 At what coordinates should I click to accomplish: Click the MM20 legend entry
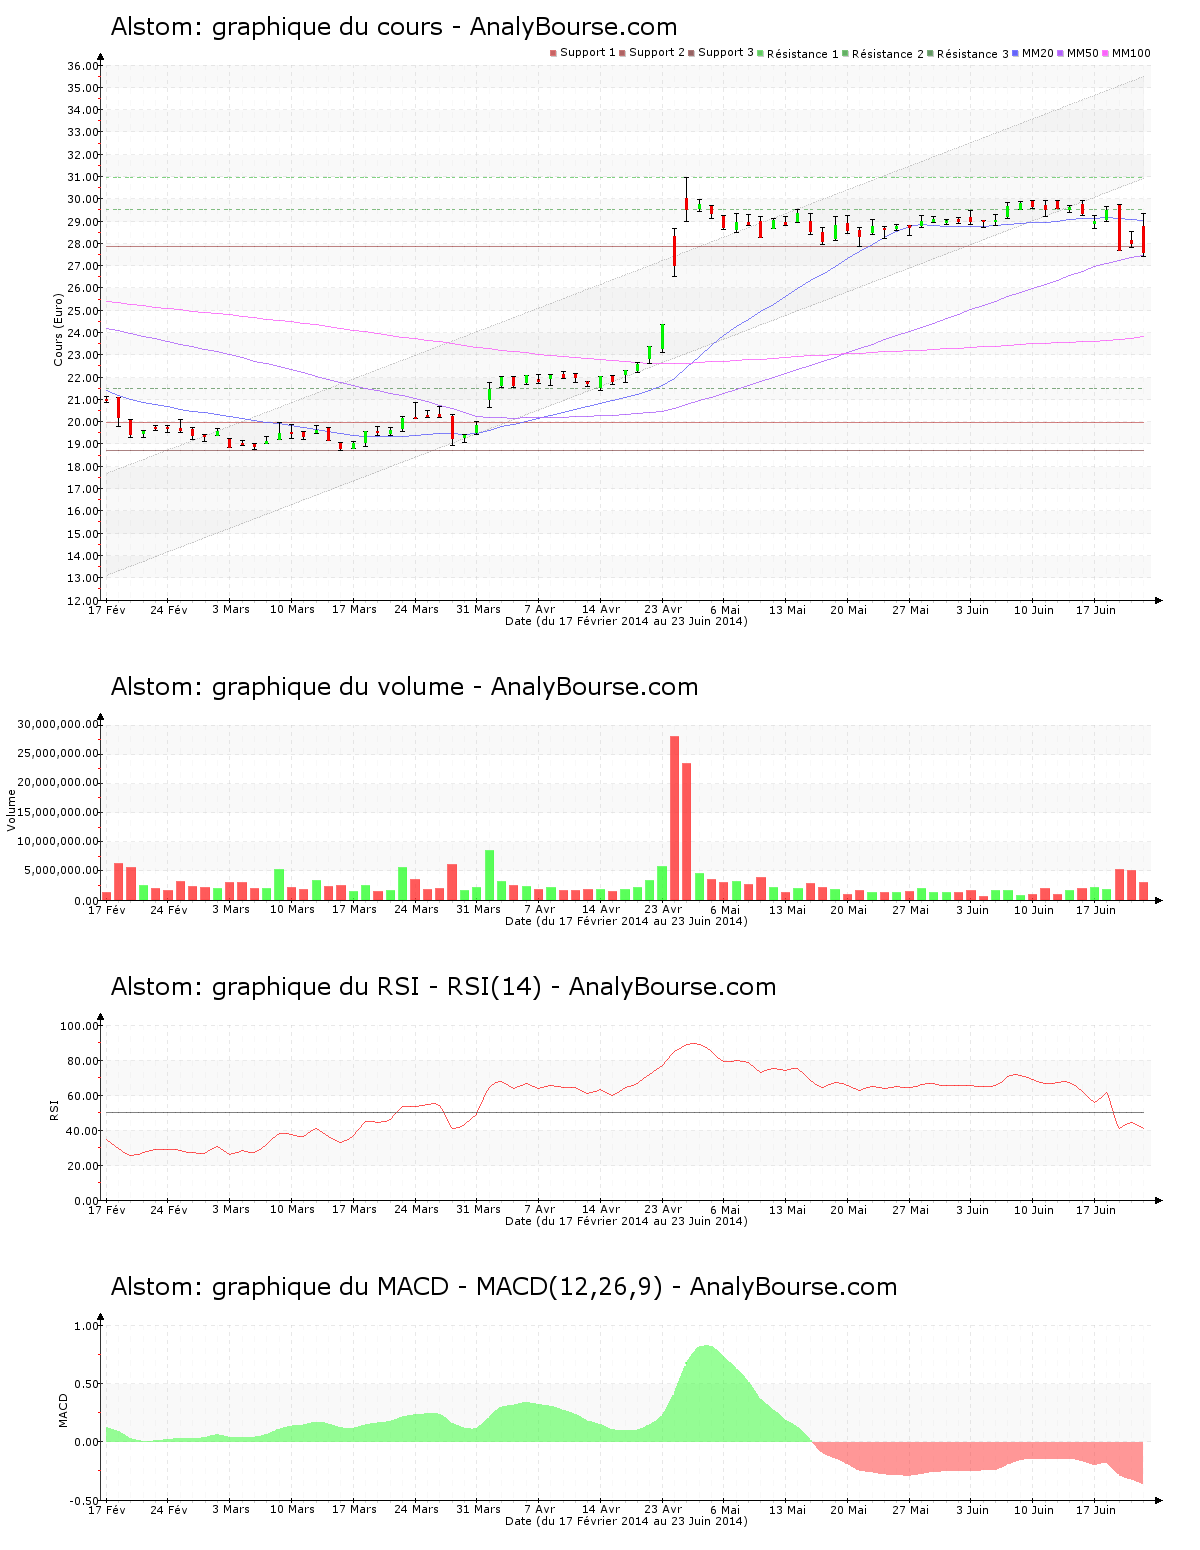click(1033, 53)
